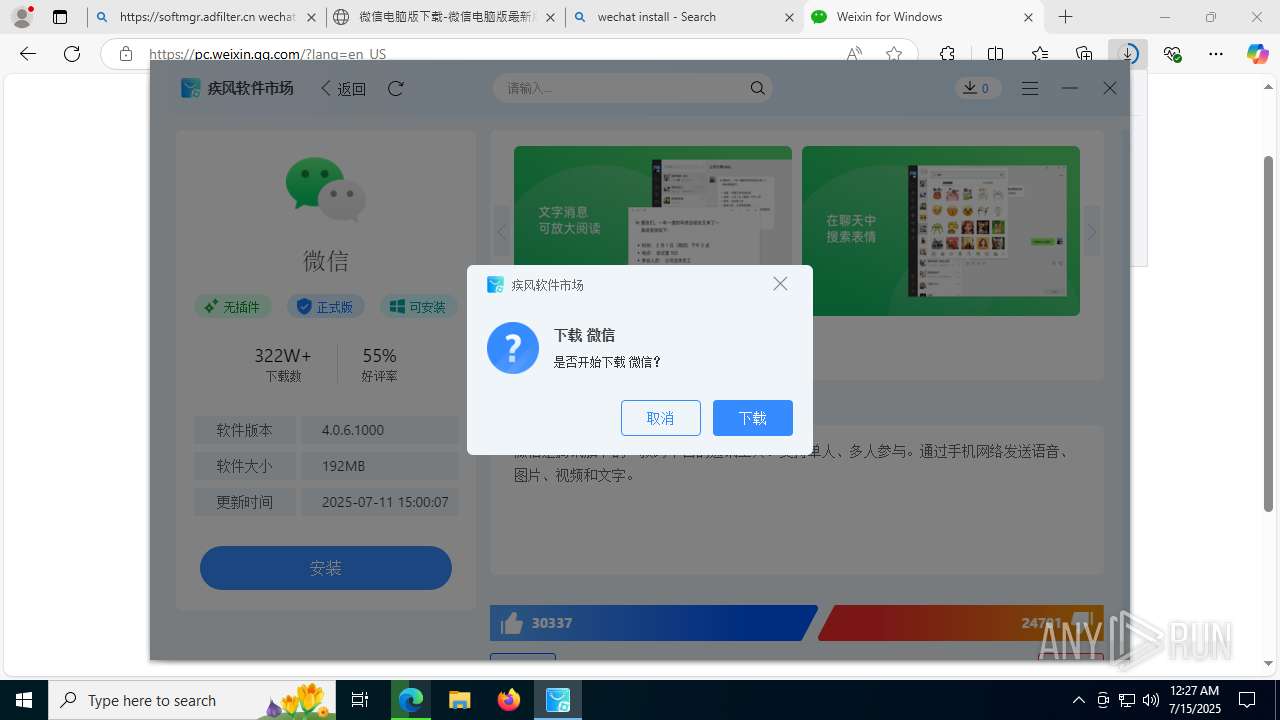Show next screenshot with right arrow
The width and height of the screenshot is (1280, 720).
coord(1091,232)
